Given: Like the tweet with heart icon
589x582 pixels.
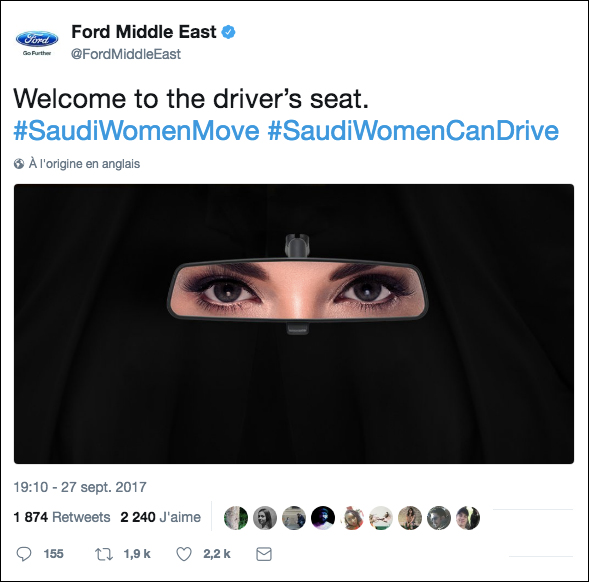Looking at the screenshot, I should point(184,554).
